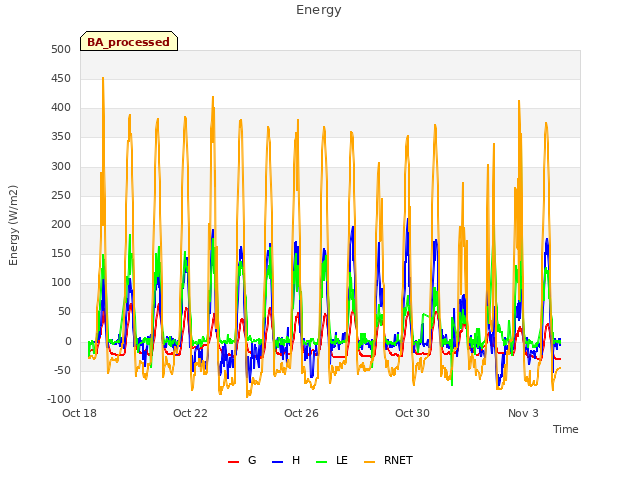Click the highest RNET peak near 450
This screenshot has width=640, height=480.
point(103,78)
